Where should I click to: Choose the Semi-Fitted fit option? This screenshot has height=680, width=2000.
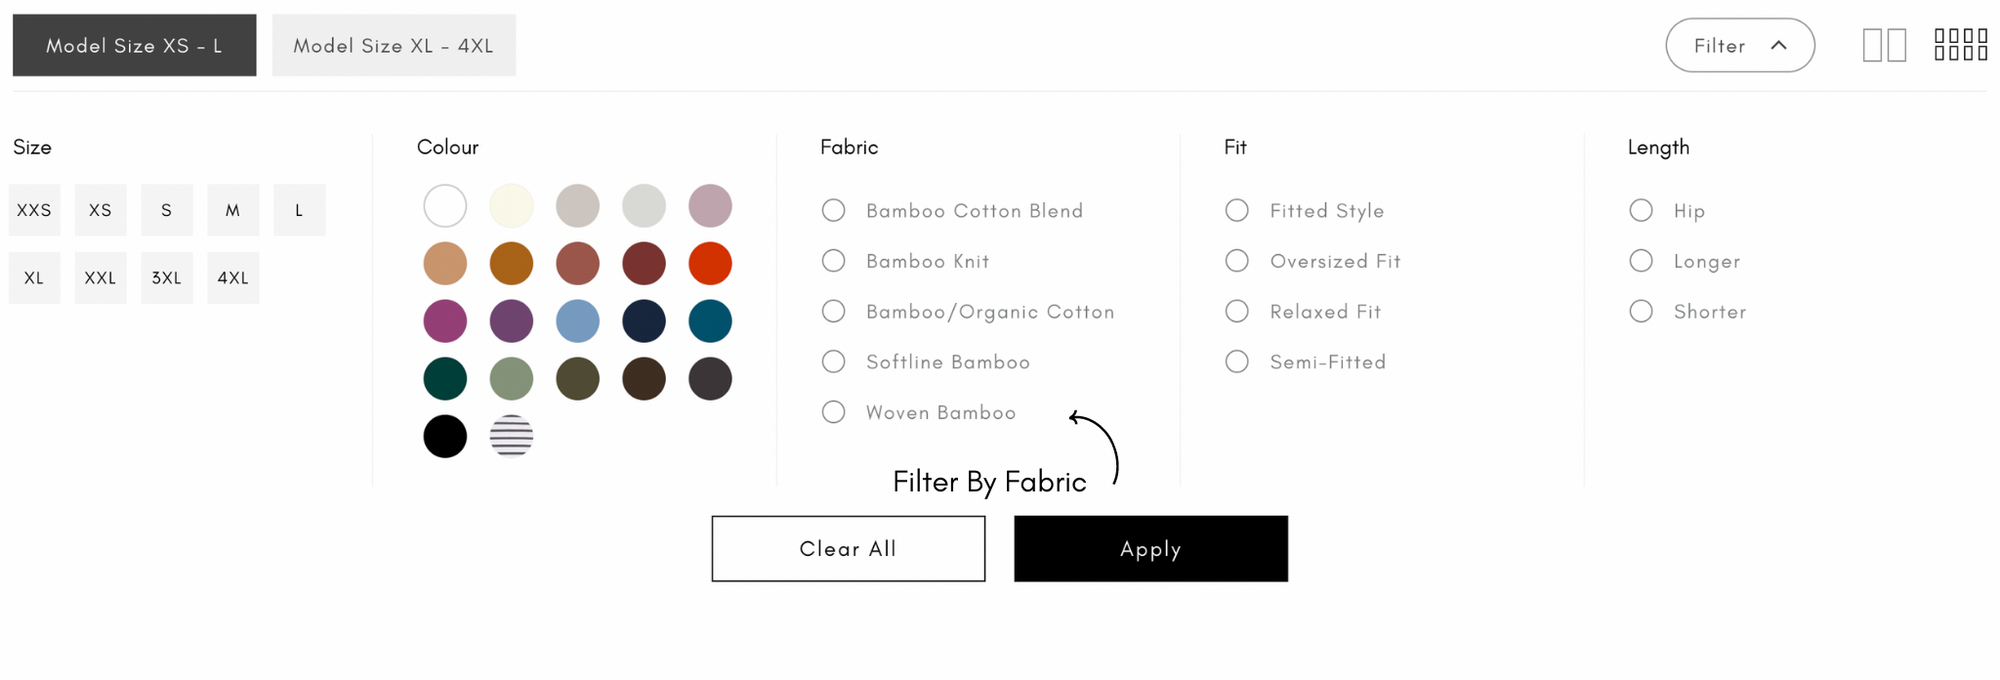(x=1237, y=361)
